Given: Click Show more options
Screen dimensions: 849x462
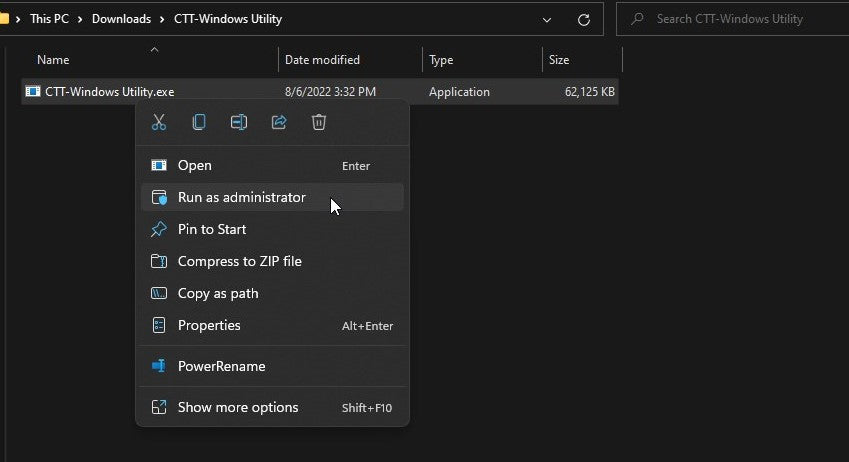Looking at the screenshot, I should [238, 407].
